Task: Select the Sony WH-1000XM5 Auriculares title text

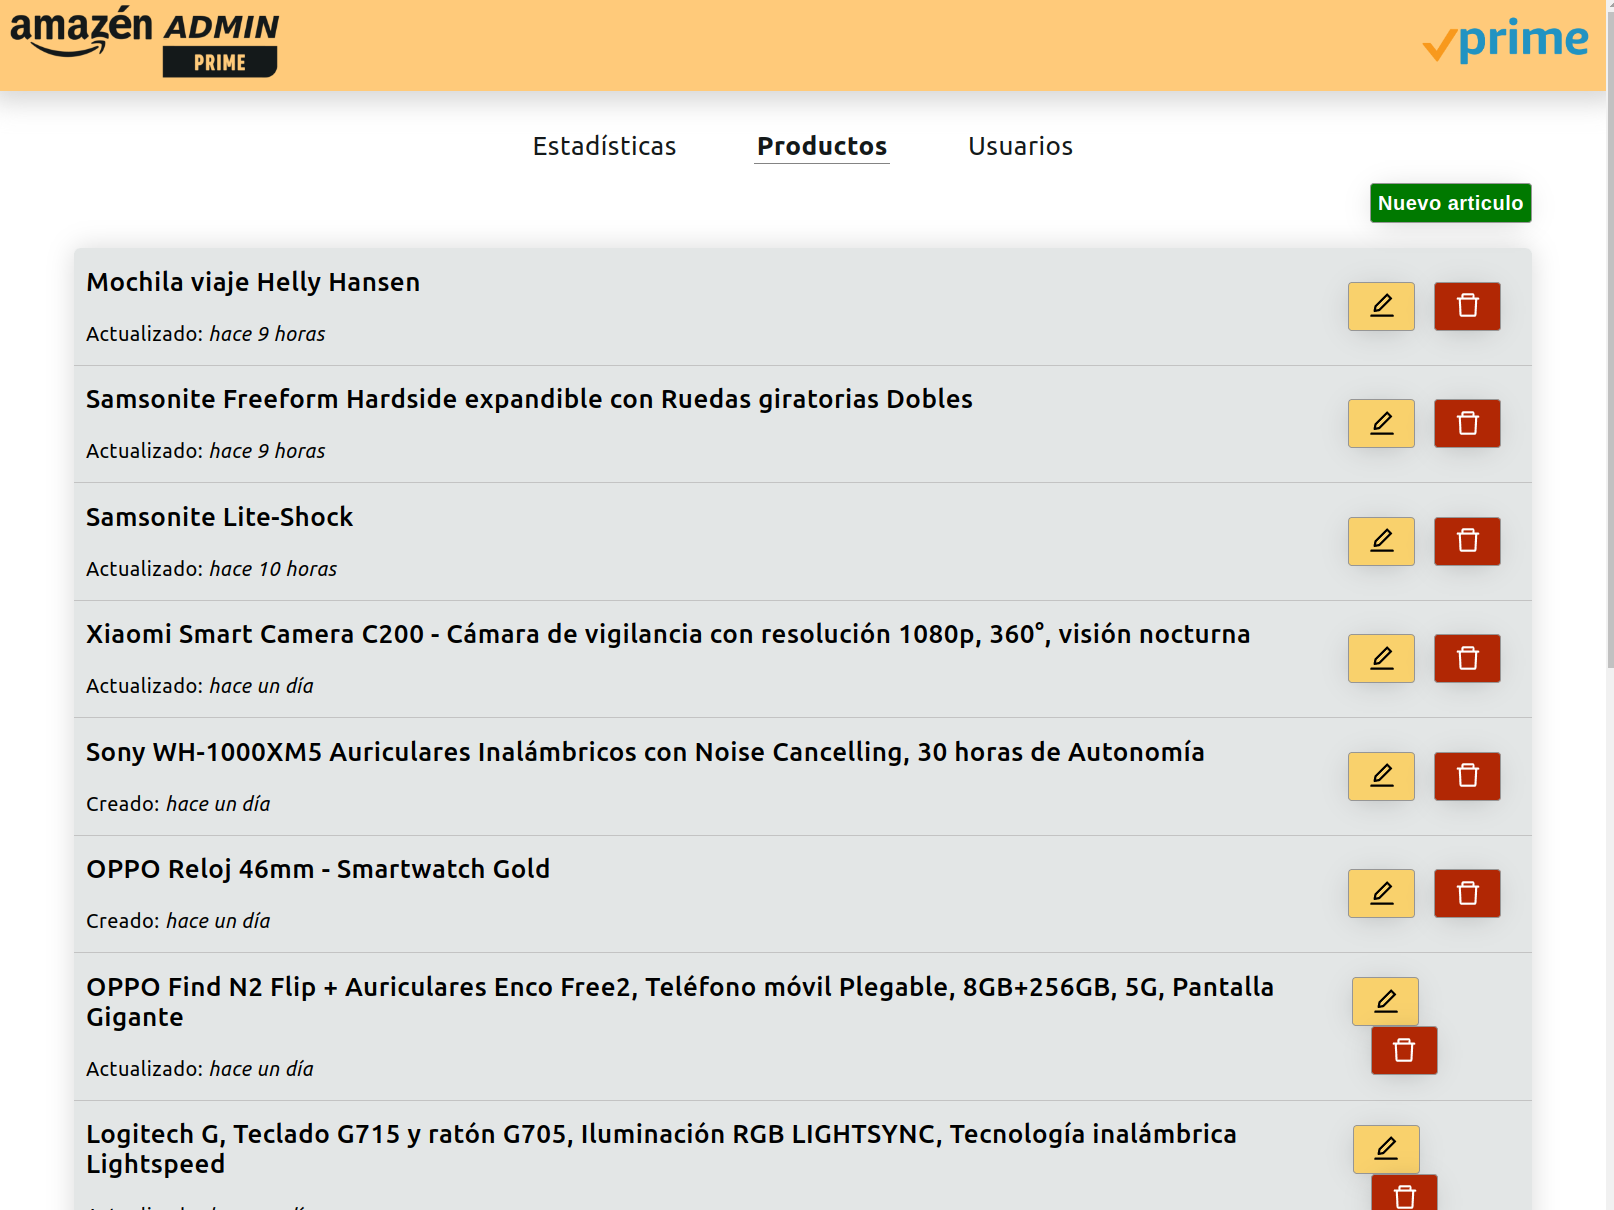Action: (645, 752)
